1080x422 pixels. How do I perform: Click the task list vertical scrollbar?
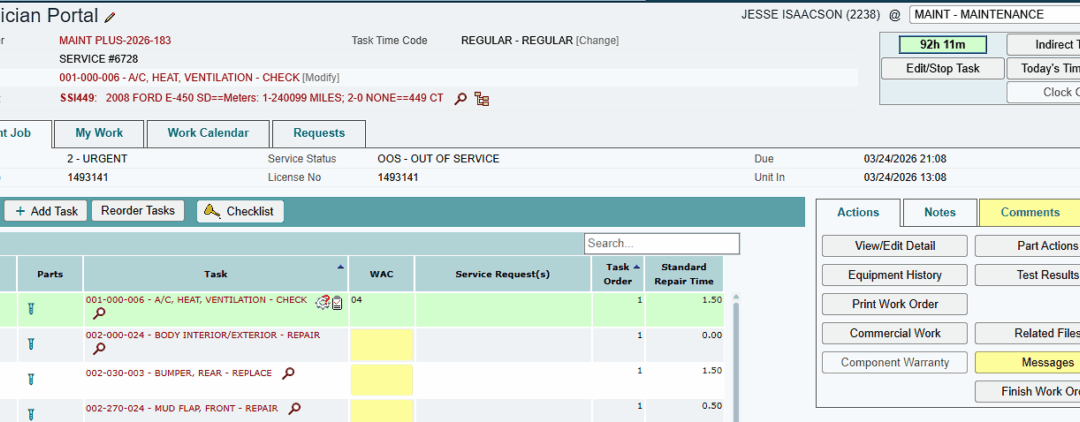click(735, 358)
